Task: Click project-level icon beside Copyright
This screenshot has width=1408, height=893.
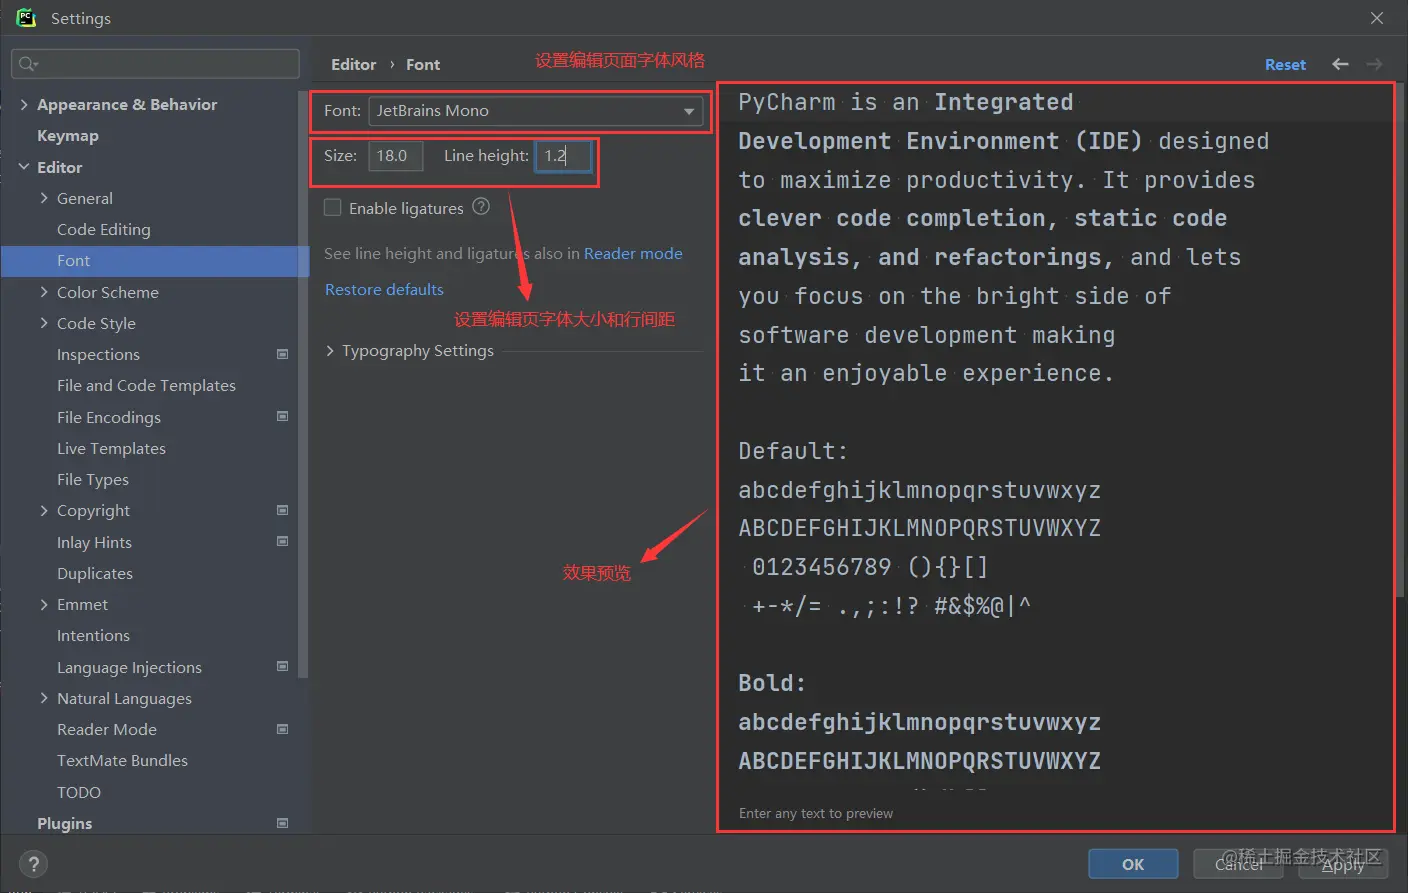Action: pyautogui.click(x=282, y=510)
